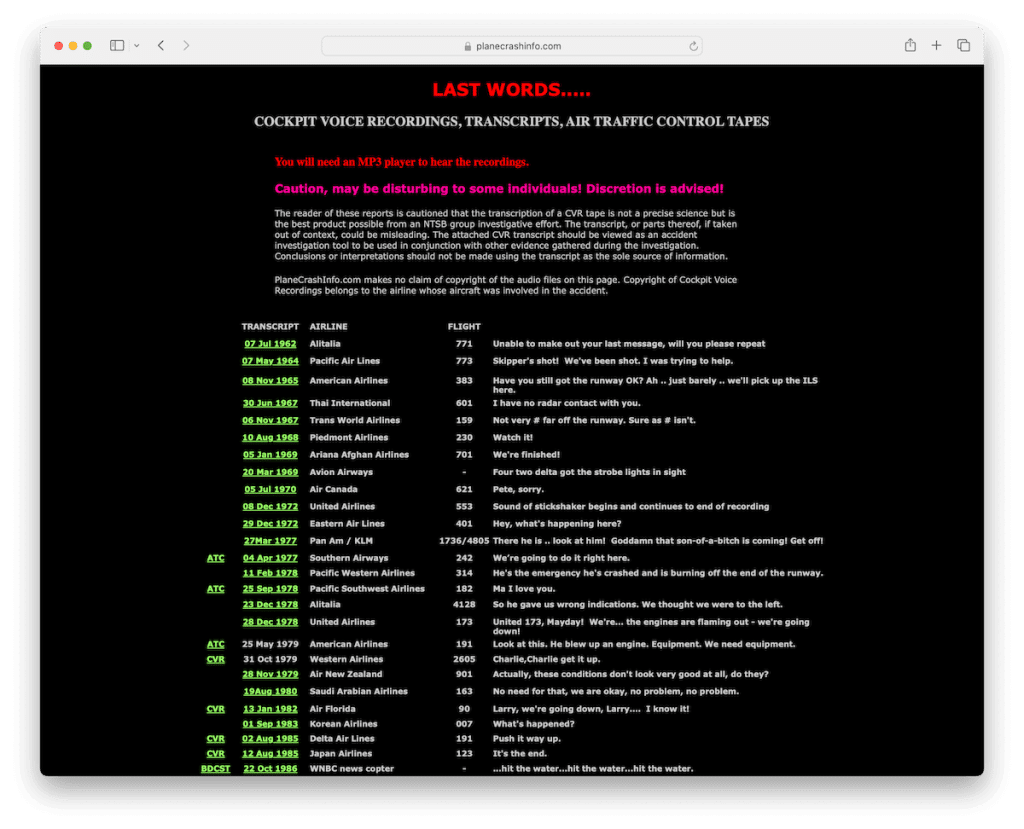The height and width of the screenshot is (829, 1024).
Task: Play the ATC recording for American Airlines 191
Action: [x=216, y=644]
